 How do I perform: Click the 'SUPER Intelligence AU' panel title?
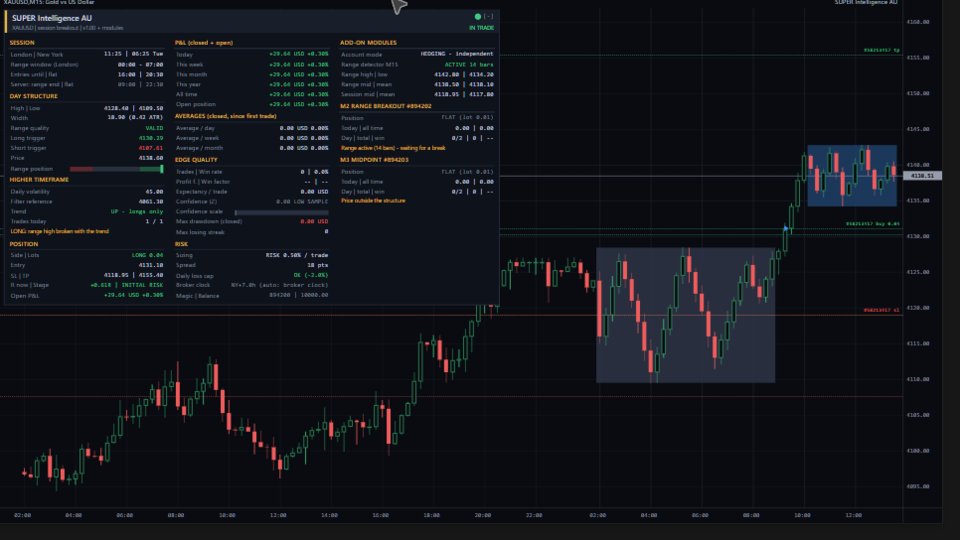pos(52,18)
